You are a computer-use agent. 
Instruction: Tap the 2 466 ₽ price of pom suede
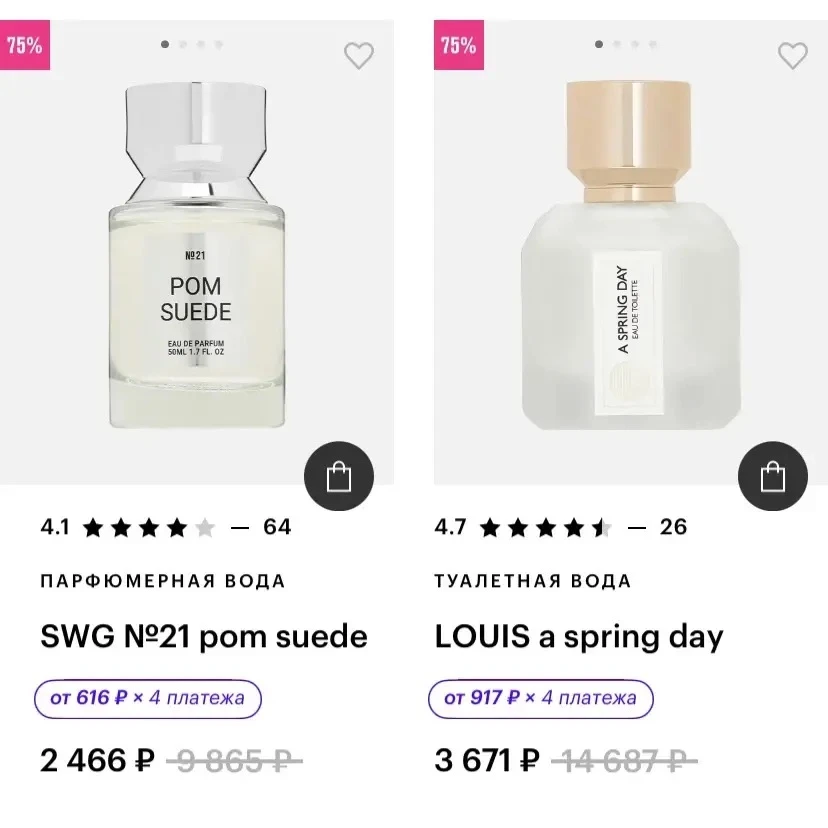tap(98, 760)
